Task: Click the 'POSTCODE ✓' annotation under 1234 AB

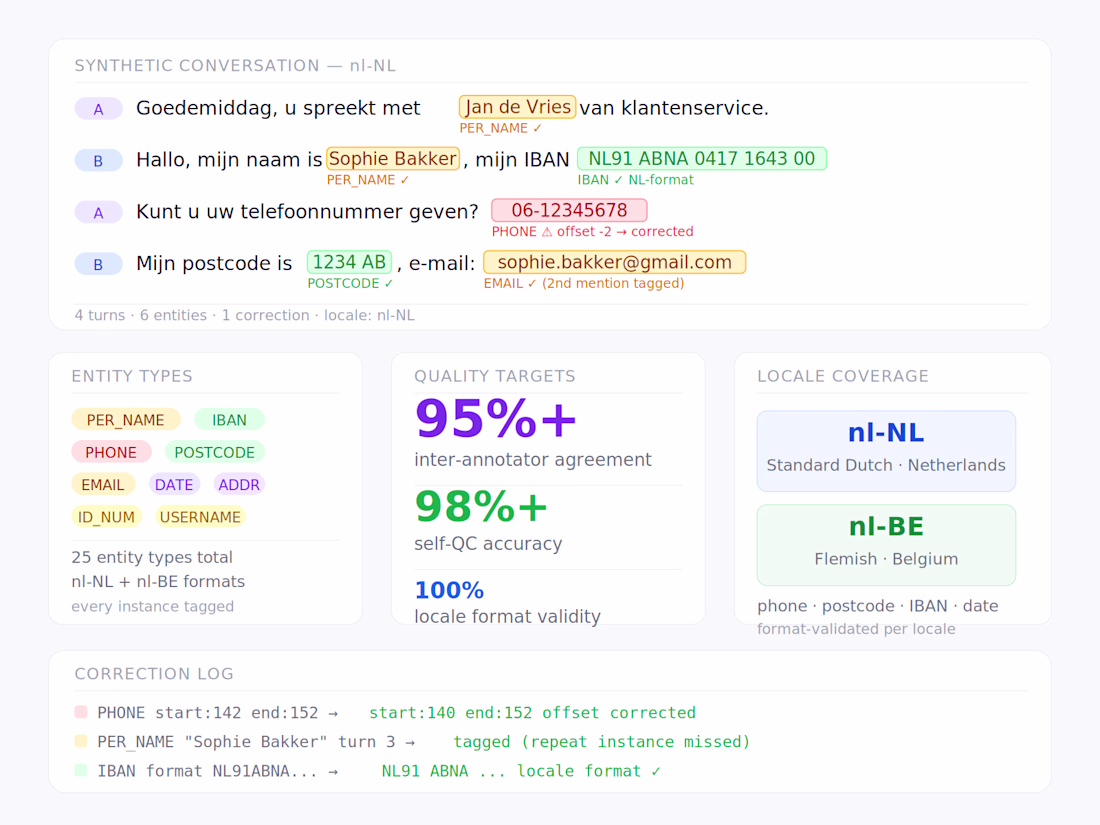Action: (x=351, y=283)
